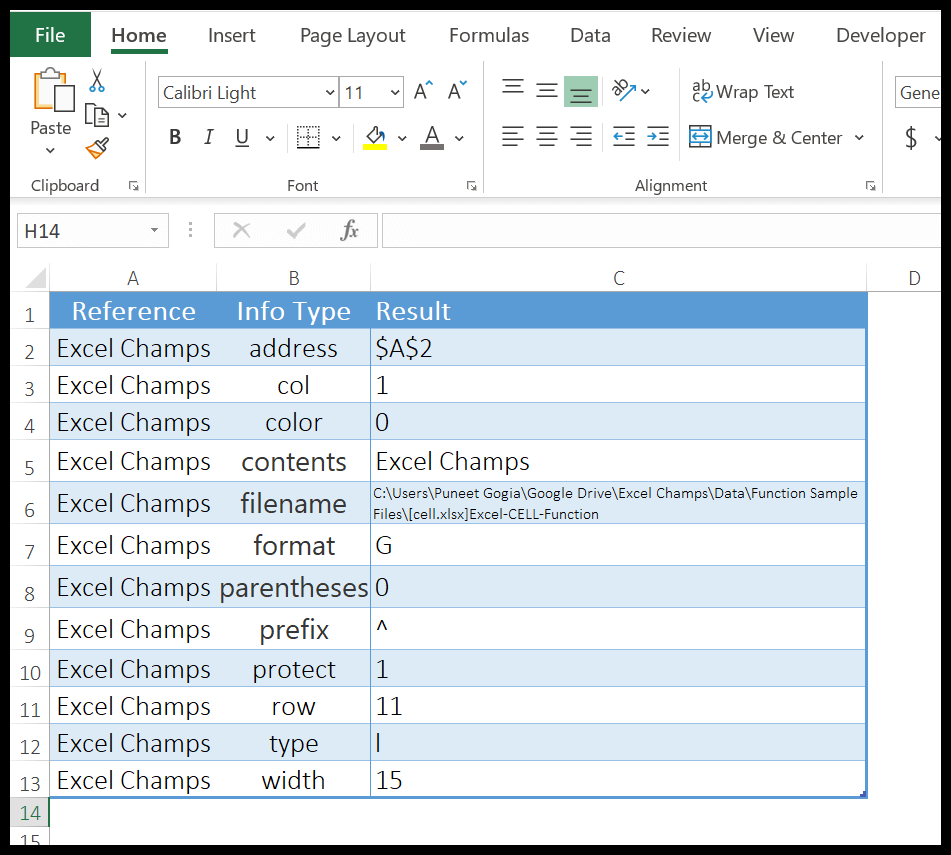951x855 pixels.
Task: Select the Align Left icon
Action: click(513, 137)
